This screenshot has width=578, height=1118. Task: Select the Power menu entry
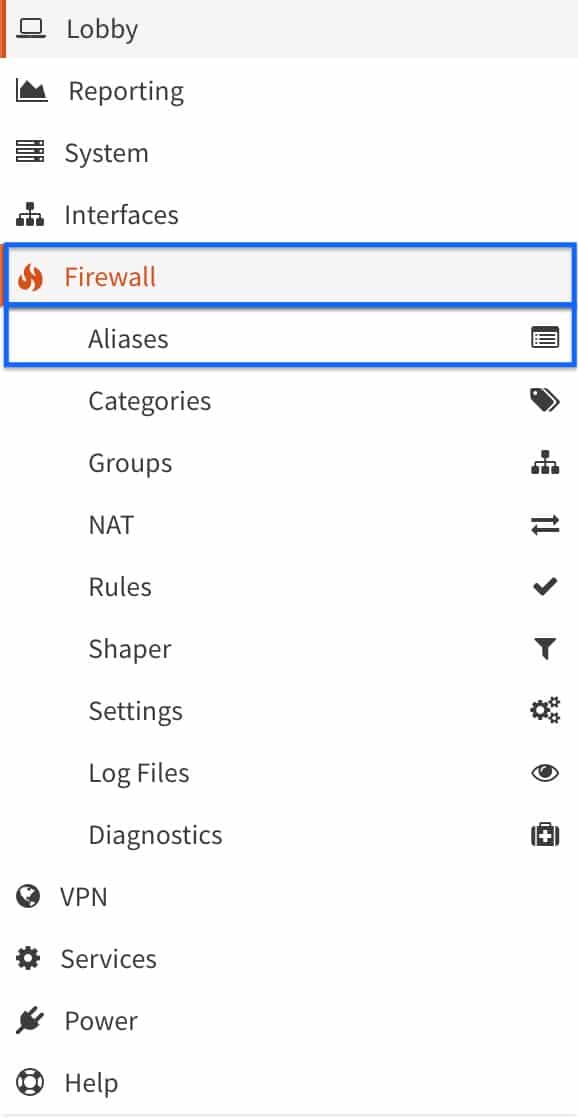tap(289, 1020)
